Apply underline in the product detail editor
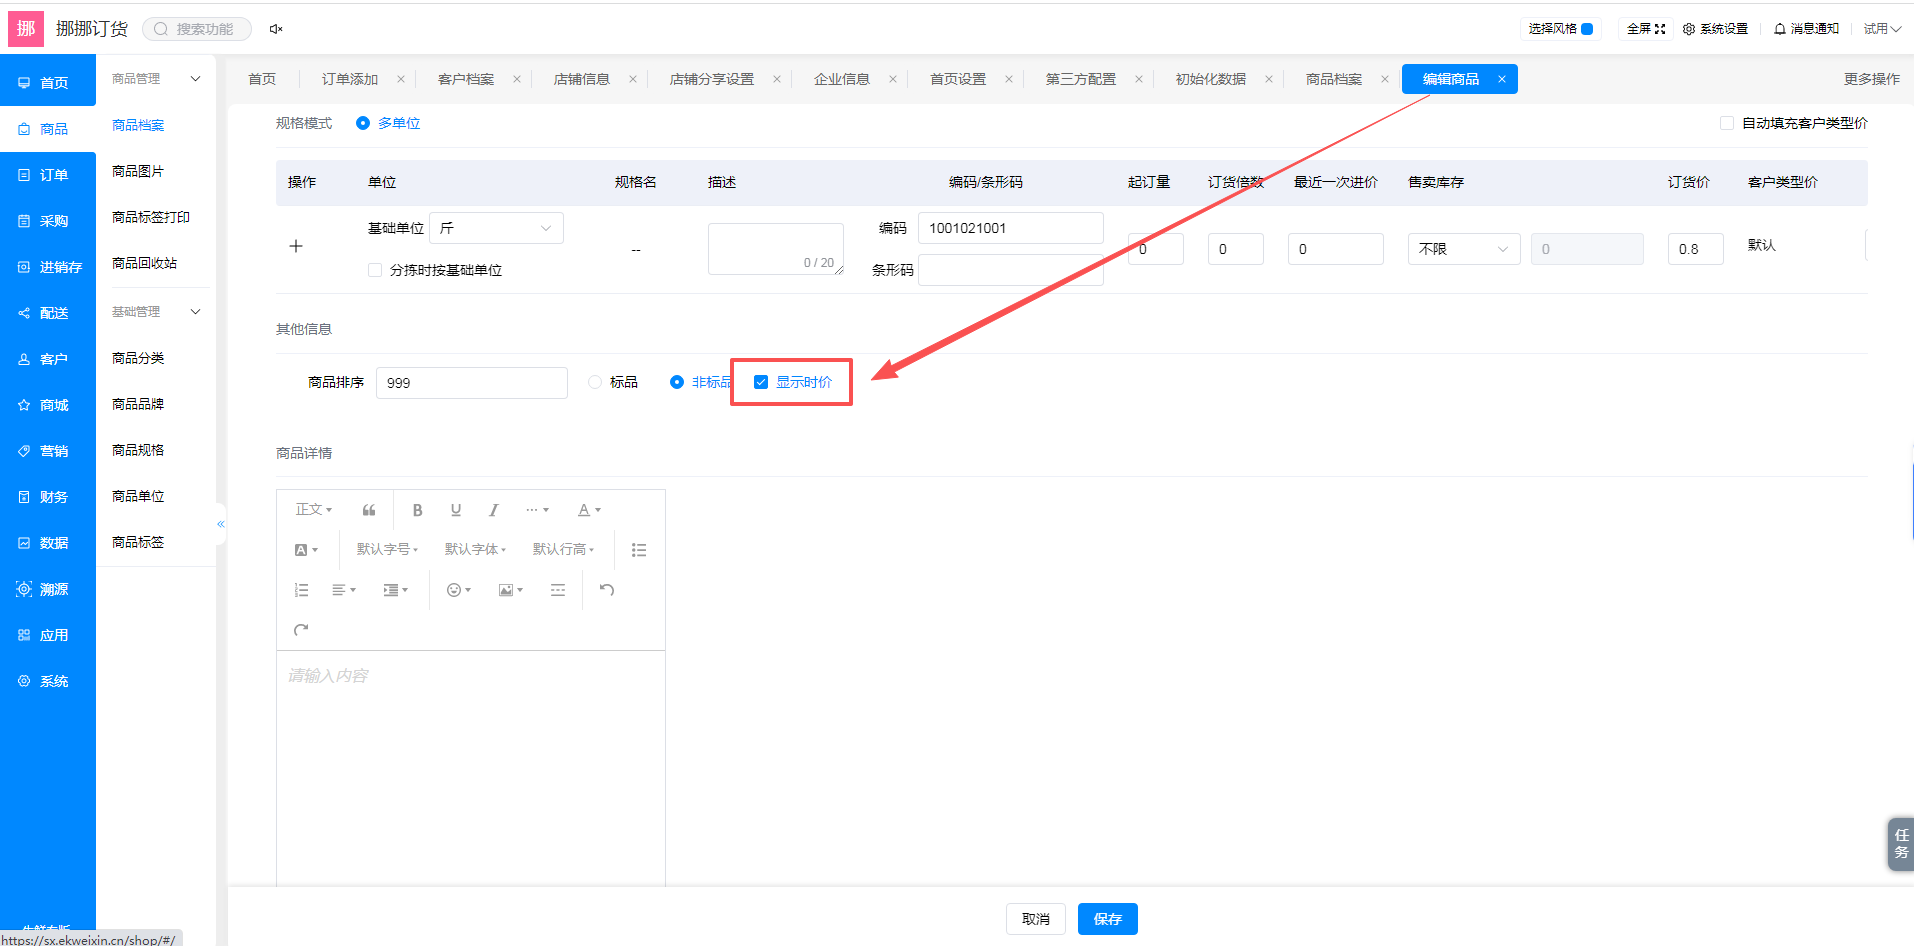Screen dimensions: 1914x946 click(456, 510)
